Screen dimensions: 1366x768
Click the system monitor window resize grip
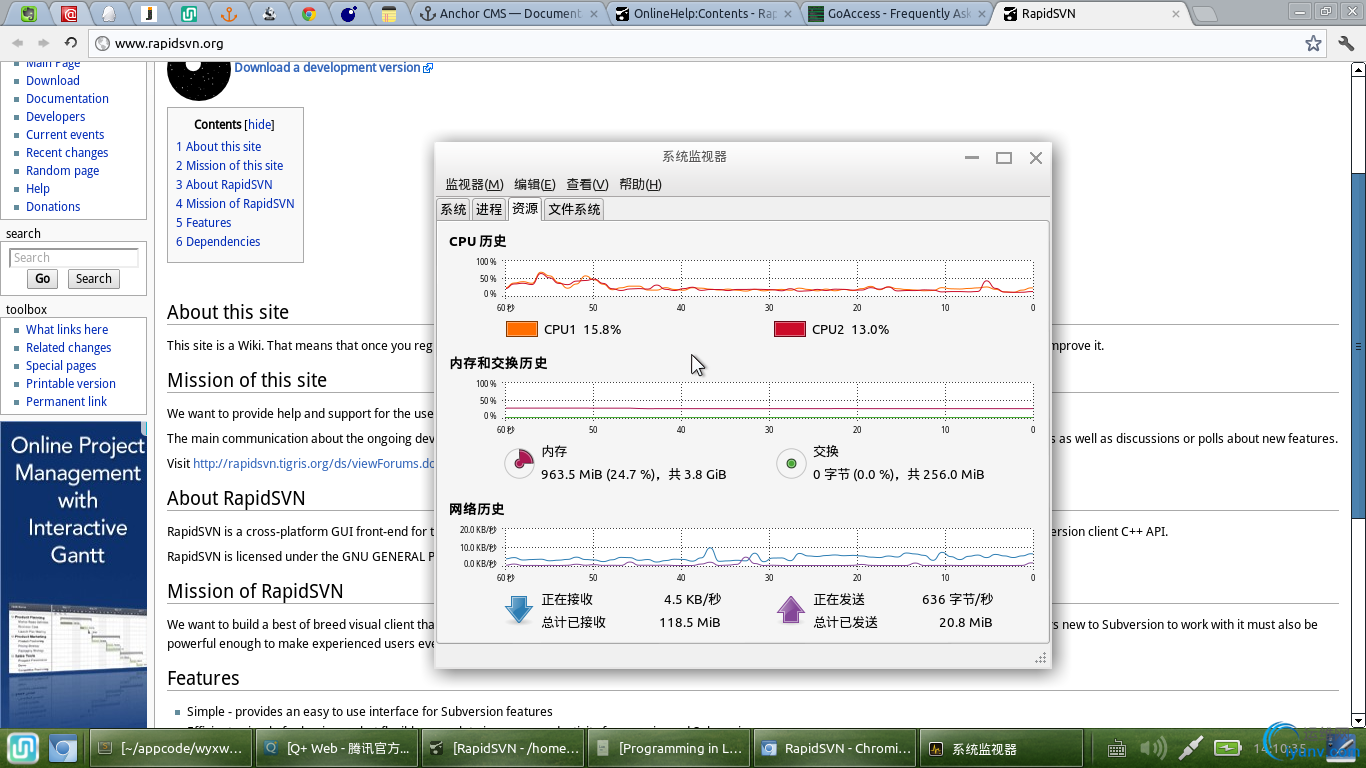(1041, 658)
